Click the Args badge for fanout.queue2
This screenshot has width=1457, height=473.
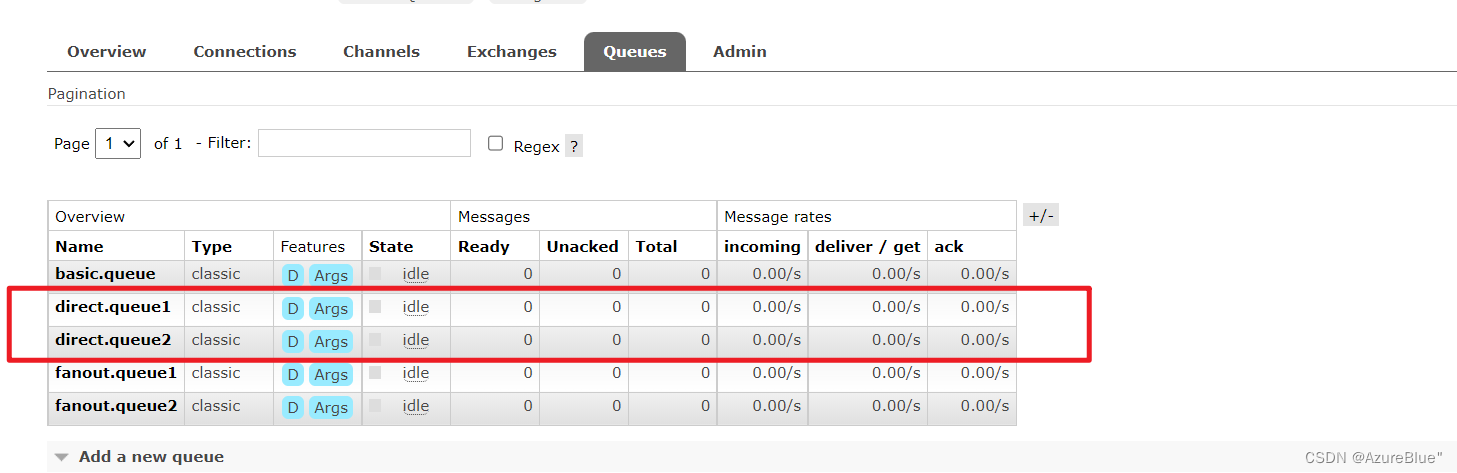click(x=331, y=407)
